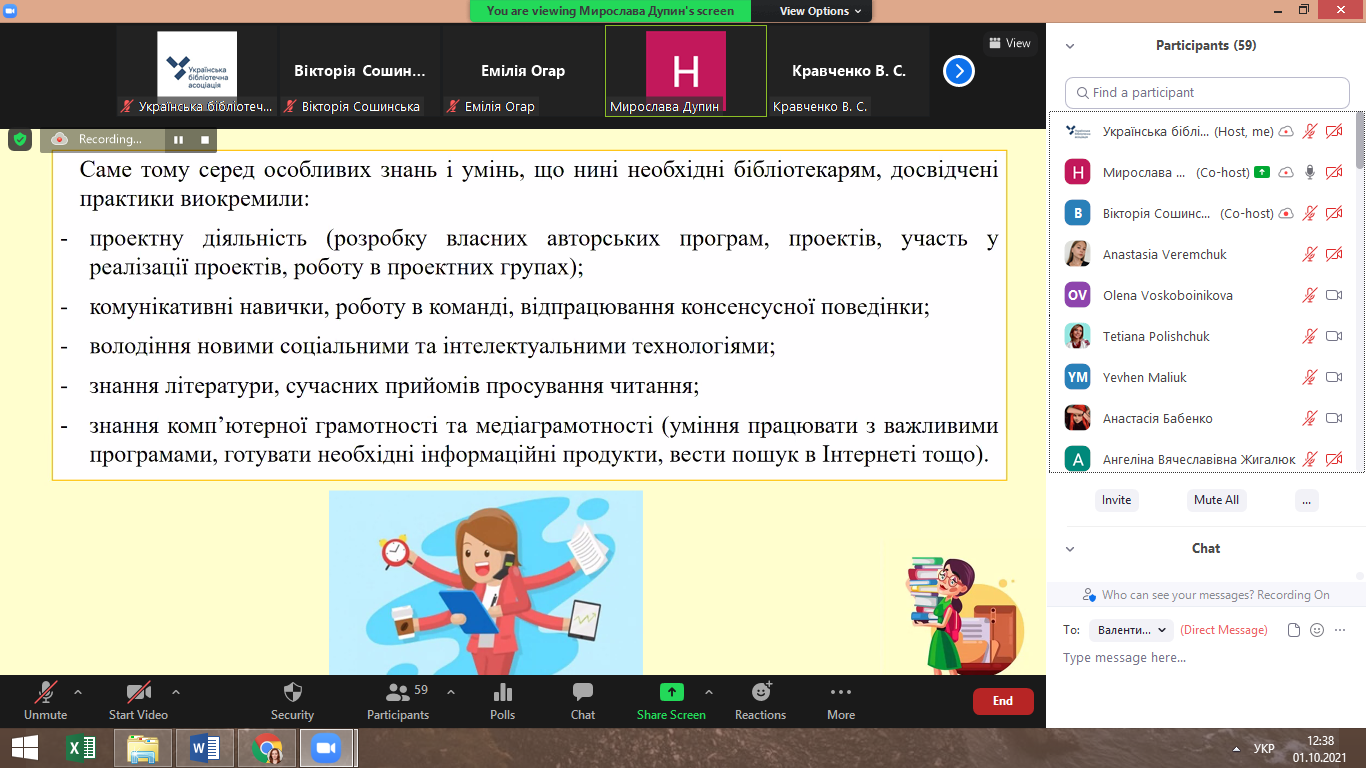This screenshot has height=768, width=1366.
Task: Open the Chat toolbar item
Action: tap(582, 693)
